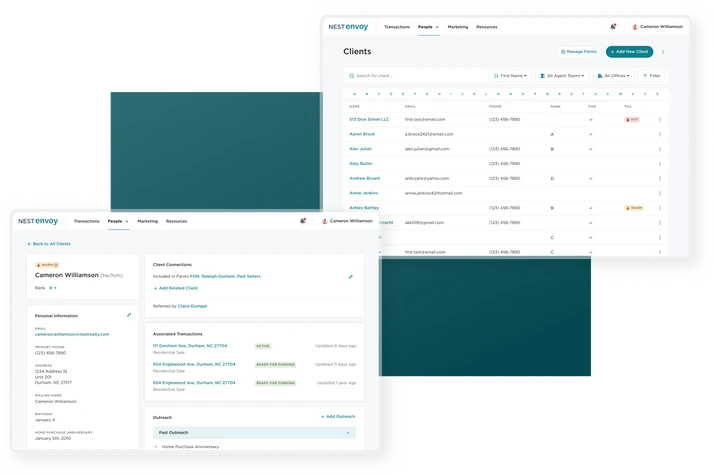Click HOT tag on 513 Dice Street LLC row
The image size is (714, 475).
pyautogui.click(x=632, y=119)
